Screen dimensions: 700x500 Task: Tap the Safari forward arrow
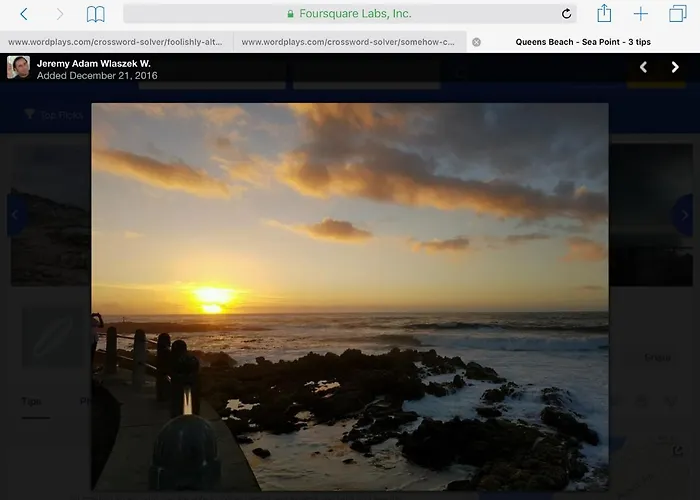click(x=60, y=14)
